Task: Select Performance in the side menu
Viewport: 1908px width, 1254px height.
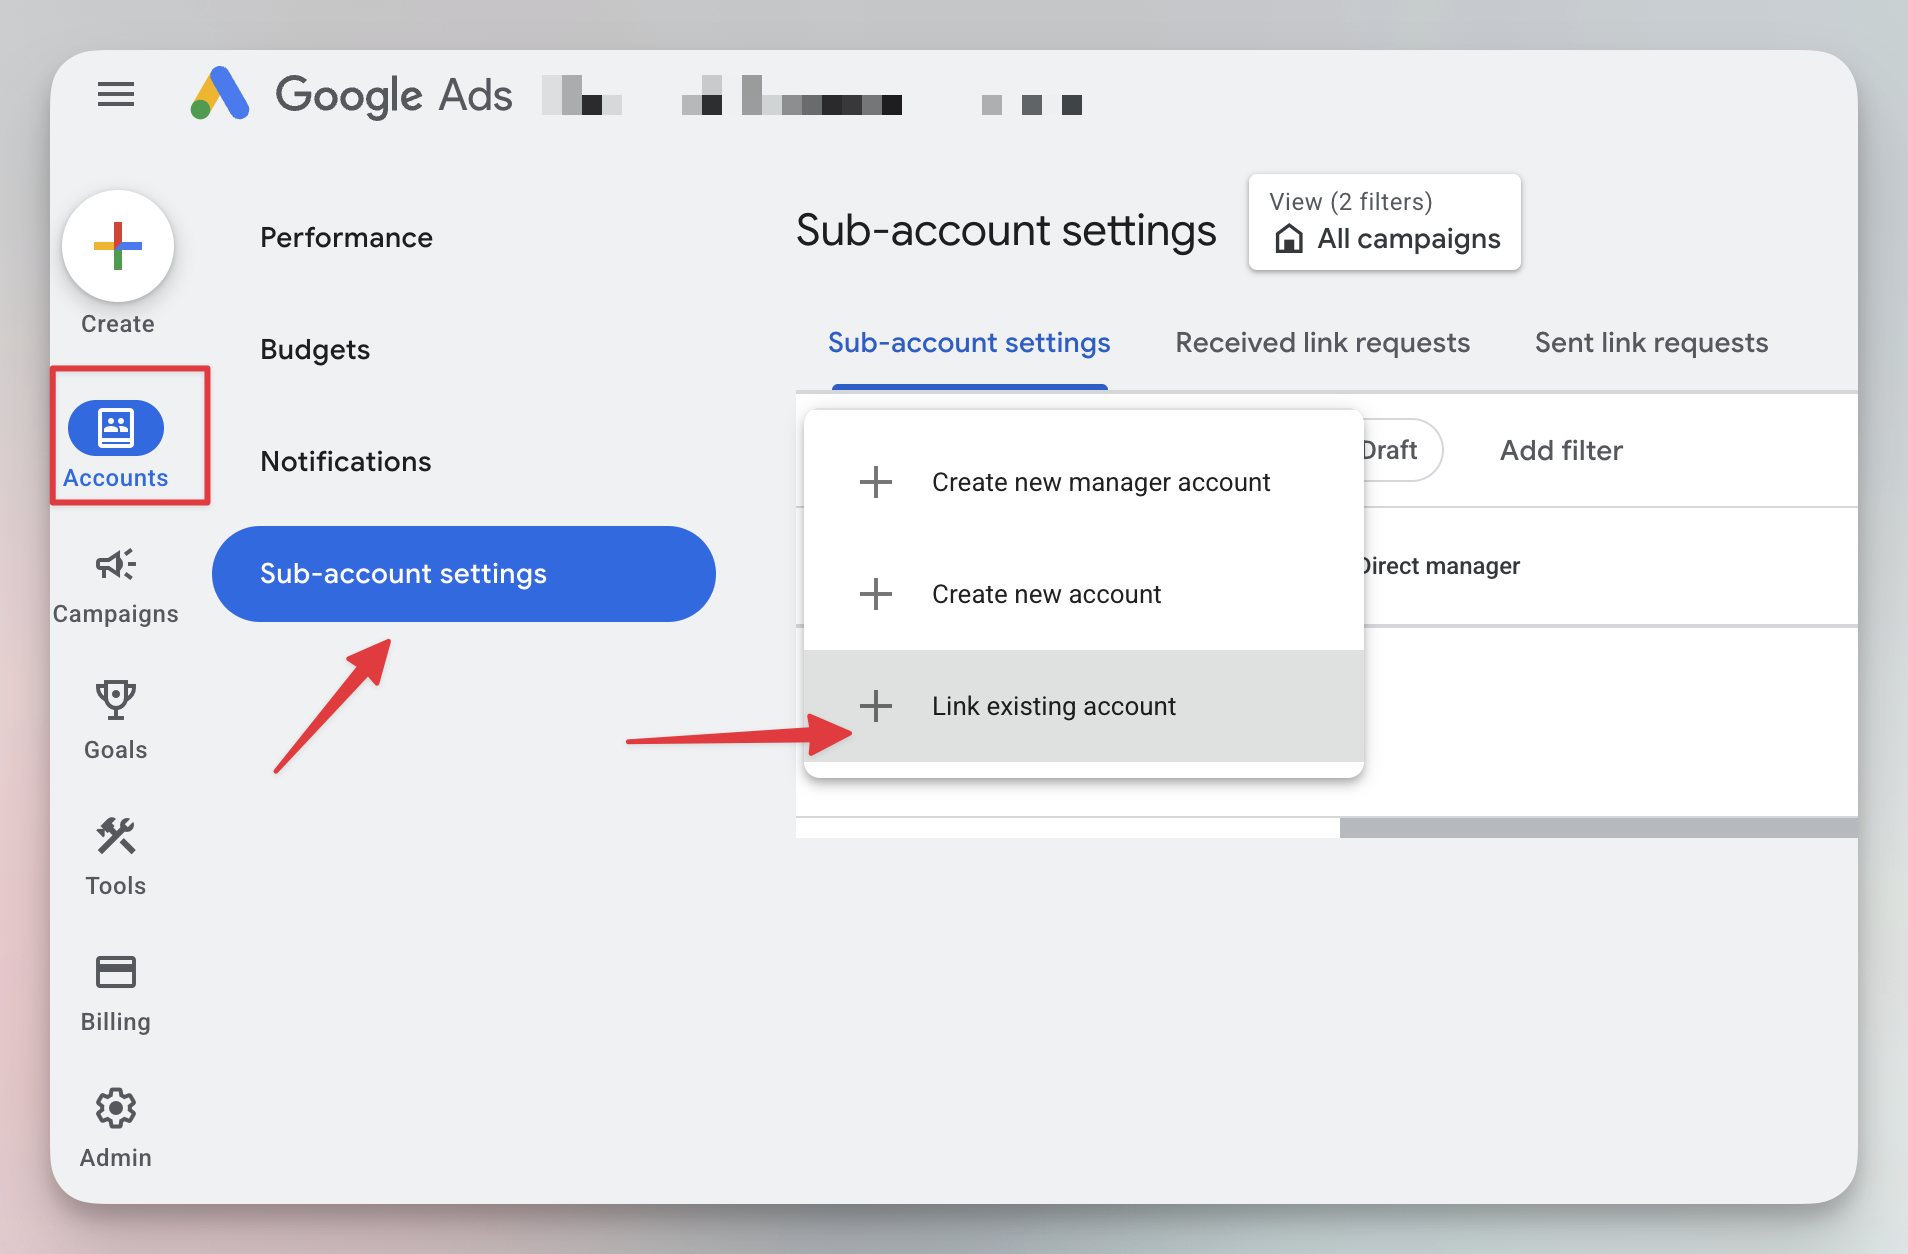Action: pos(347,238)
